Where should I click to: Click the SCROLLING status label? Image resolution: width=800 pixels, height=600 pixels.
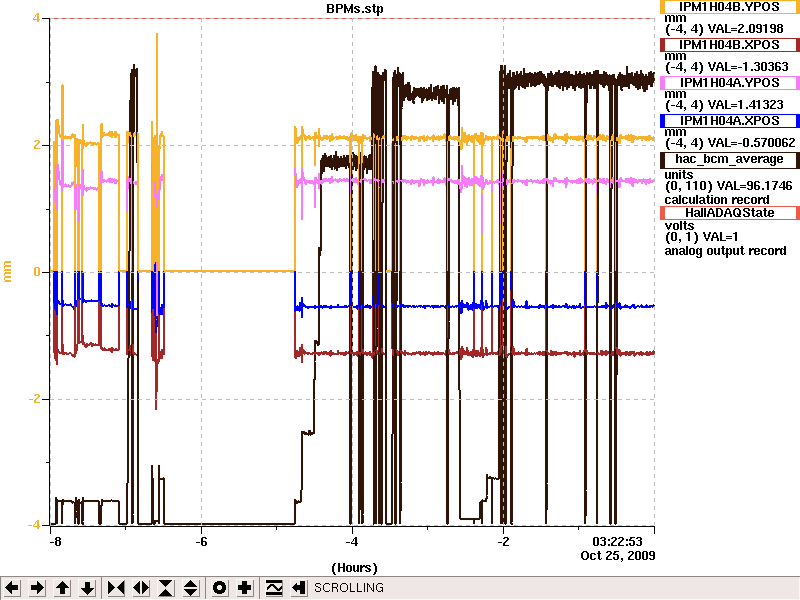click(x=349, y=588)
